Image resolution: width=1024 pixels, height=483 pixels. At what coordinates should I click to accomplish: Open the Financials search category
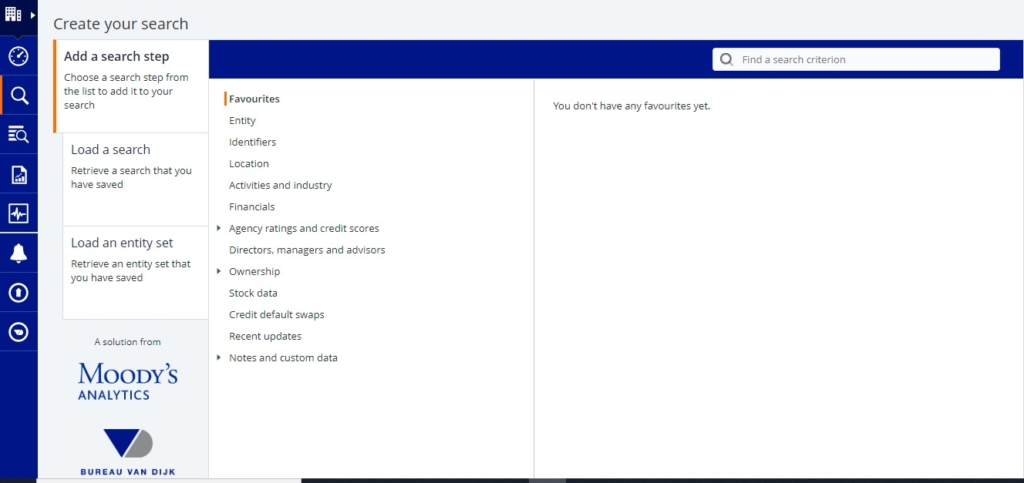click(x=251, y=207)
